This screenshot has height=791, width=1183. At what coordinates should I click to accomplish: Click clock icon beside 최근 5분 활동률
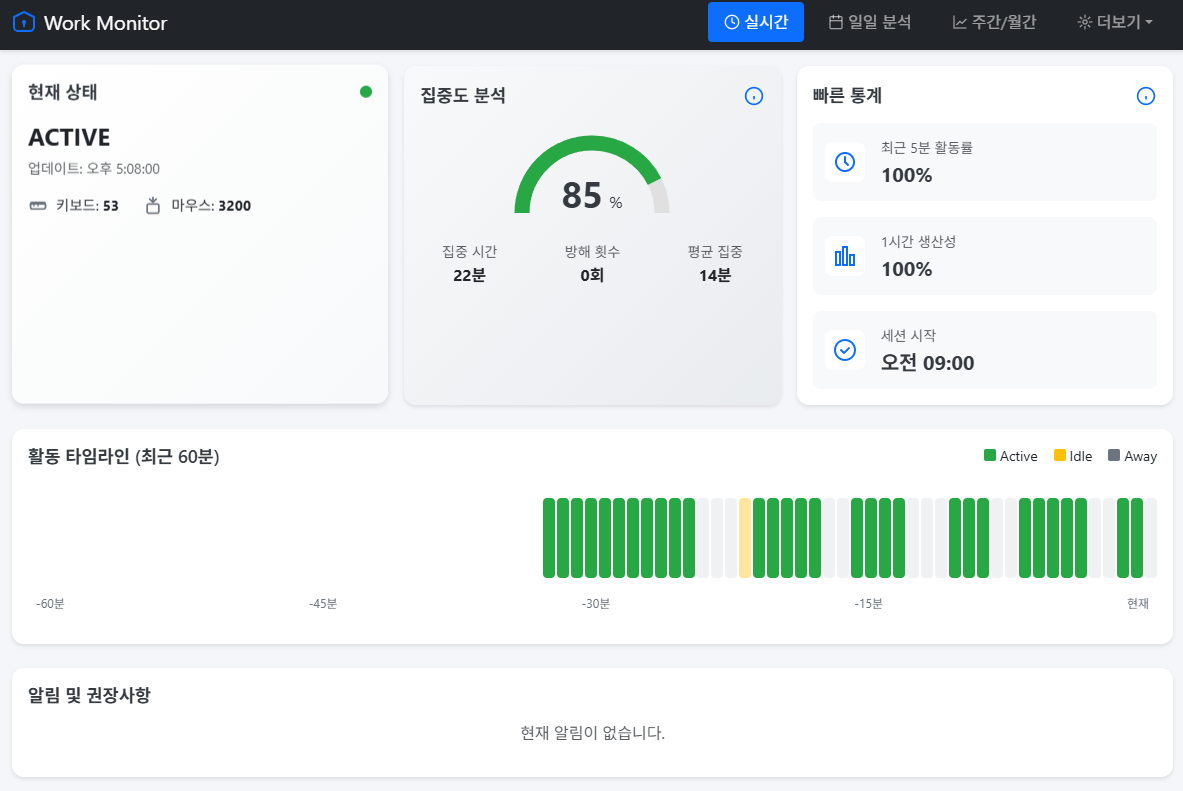click(x=845, y=162)
